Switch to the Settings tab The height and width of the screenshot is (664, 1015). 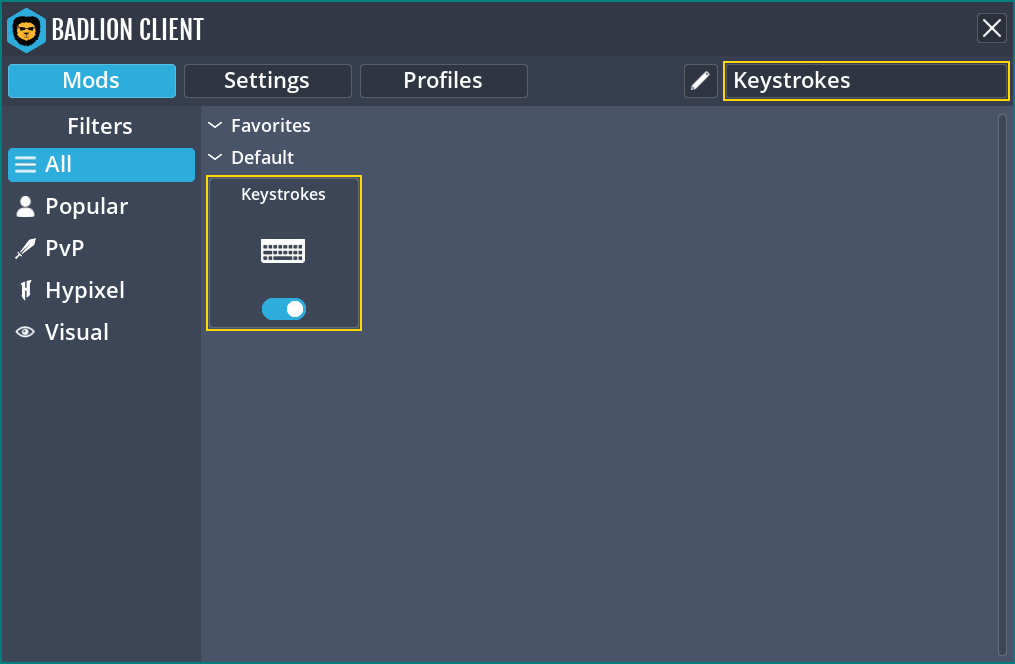point(267,81)
